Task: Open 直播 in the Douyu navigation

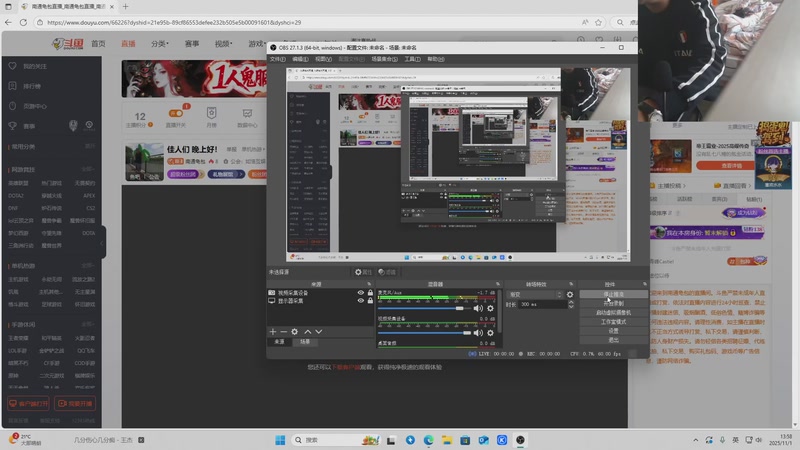Action: click(x=128, y=44)
